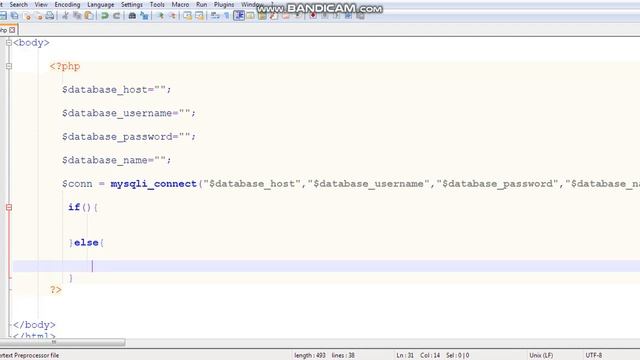This screenshot has height=360, width=640.
Task: Open the Run menu
Action: tap(201, 4)
